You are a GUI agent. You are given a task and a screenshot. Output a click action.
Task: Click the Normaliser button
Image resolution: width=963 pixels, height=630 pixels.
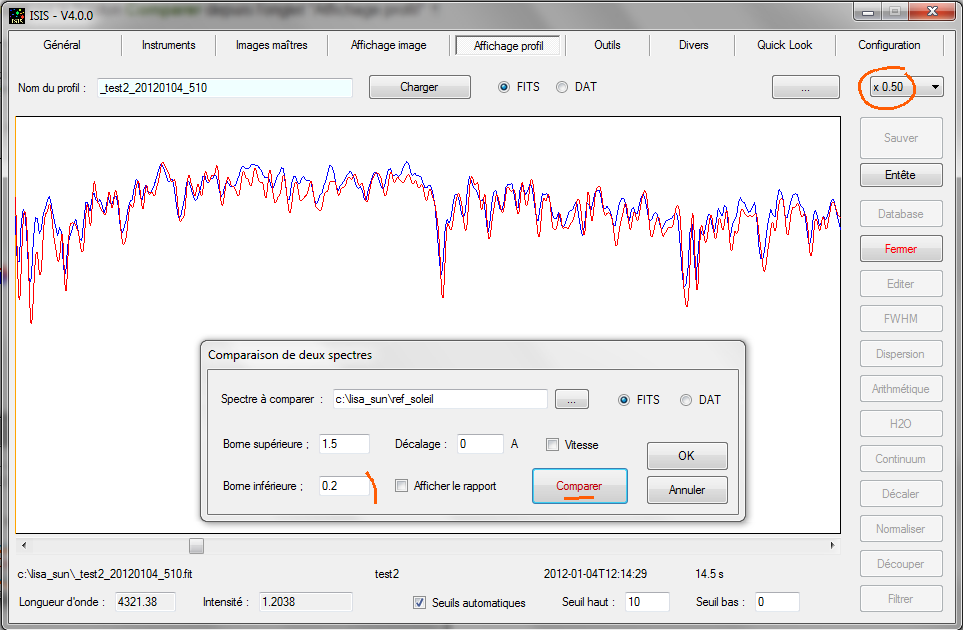coord(901,529)
